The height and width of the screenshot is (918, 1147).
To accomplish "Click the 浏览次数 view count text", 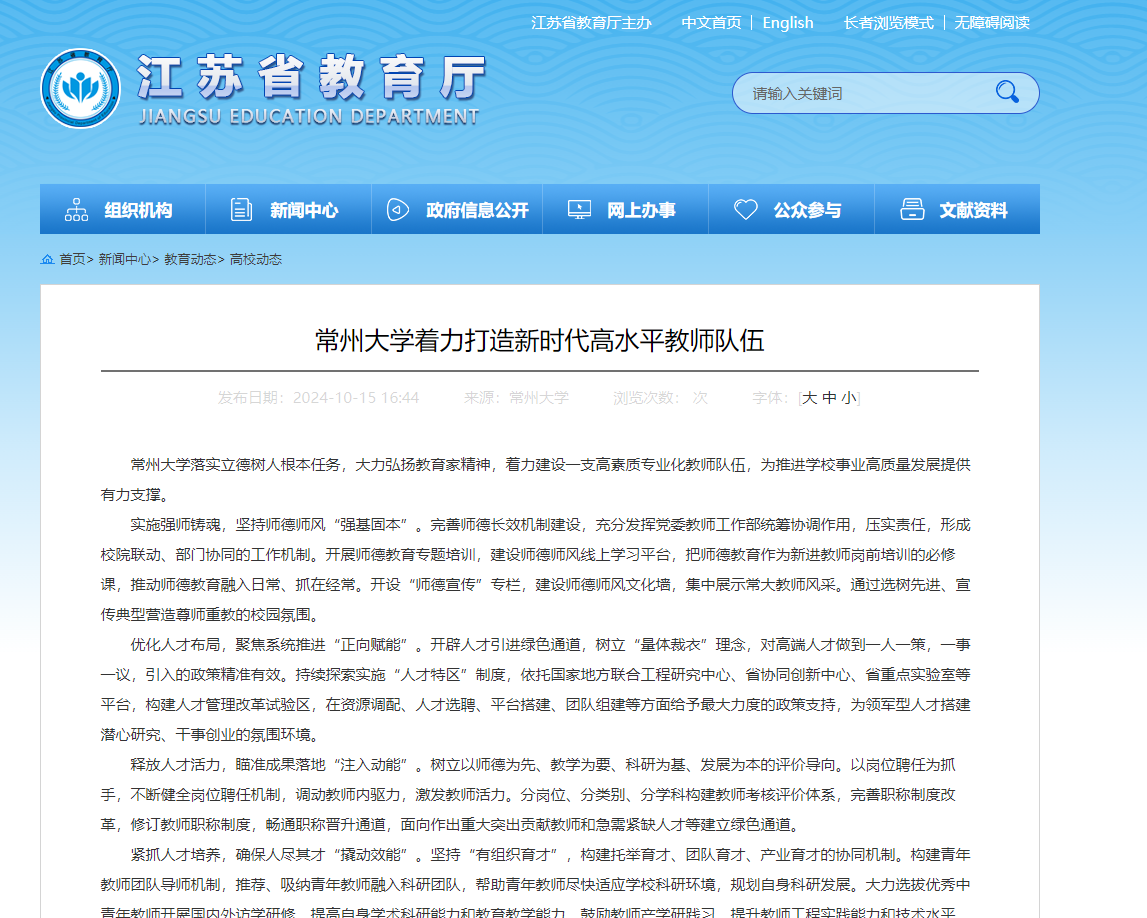I will pos(661,398).
